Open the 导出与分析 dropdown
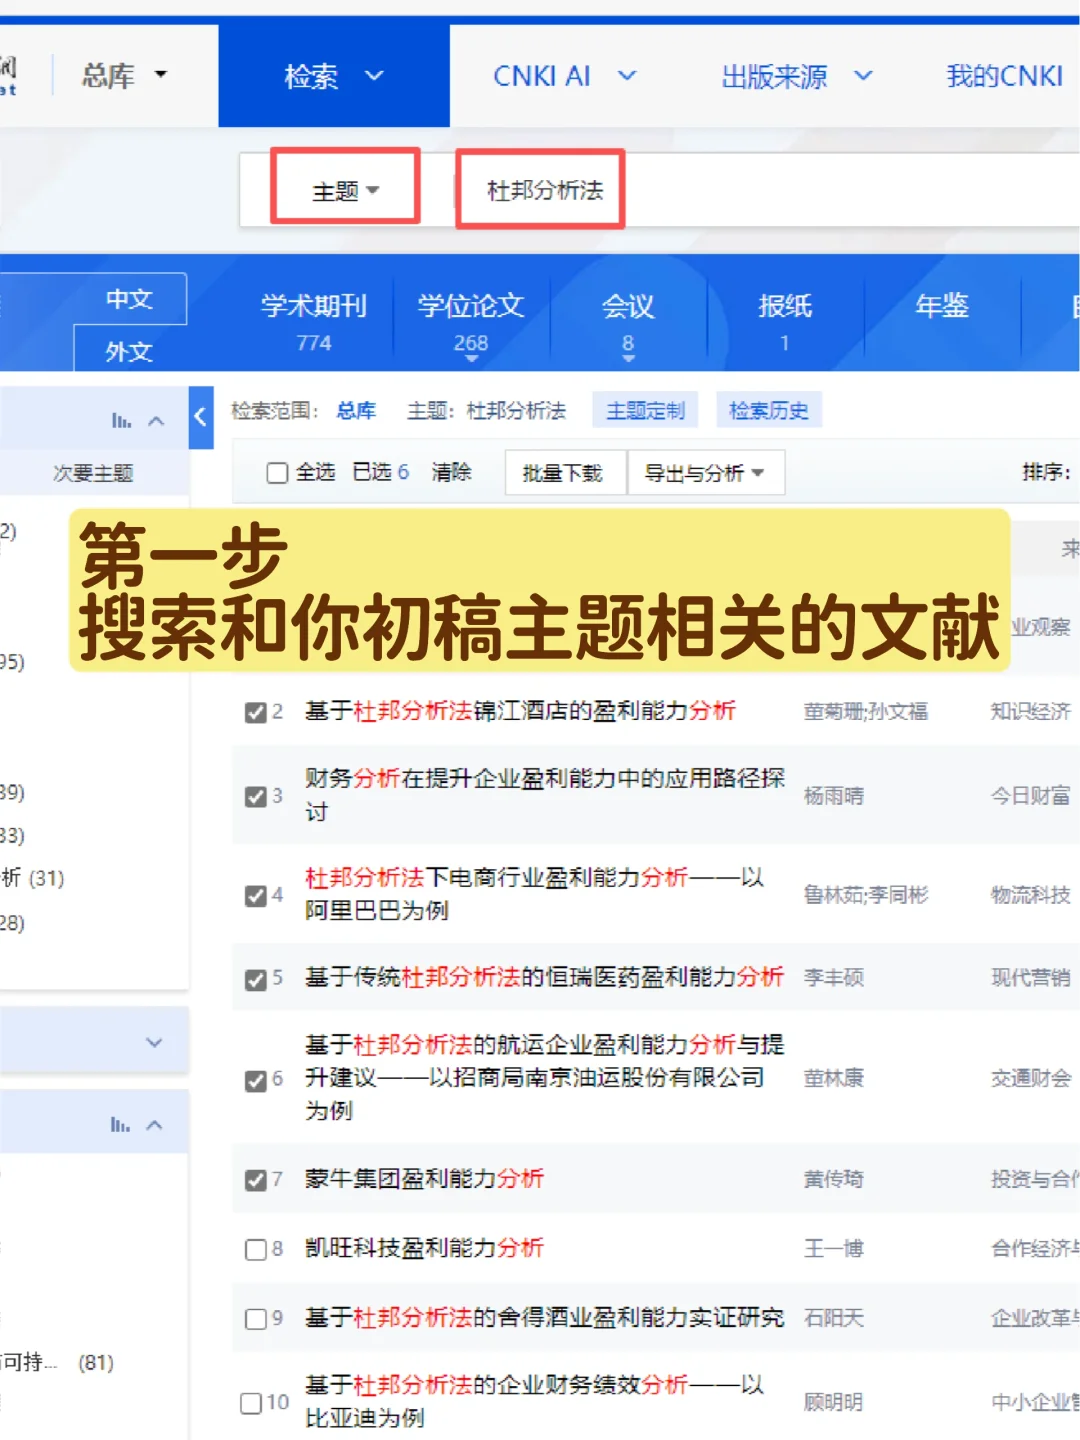The image size is (1080, 1440). (x=706, y=472)
